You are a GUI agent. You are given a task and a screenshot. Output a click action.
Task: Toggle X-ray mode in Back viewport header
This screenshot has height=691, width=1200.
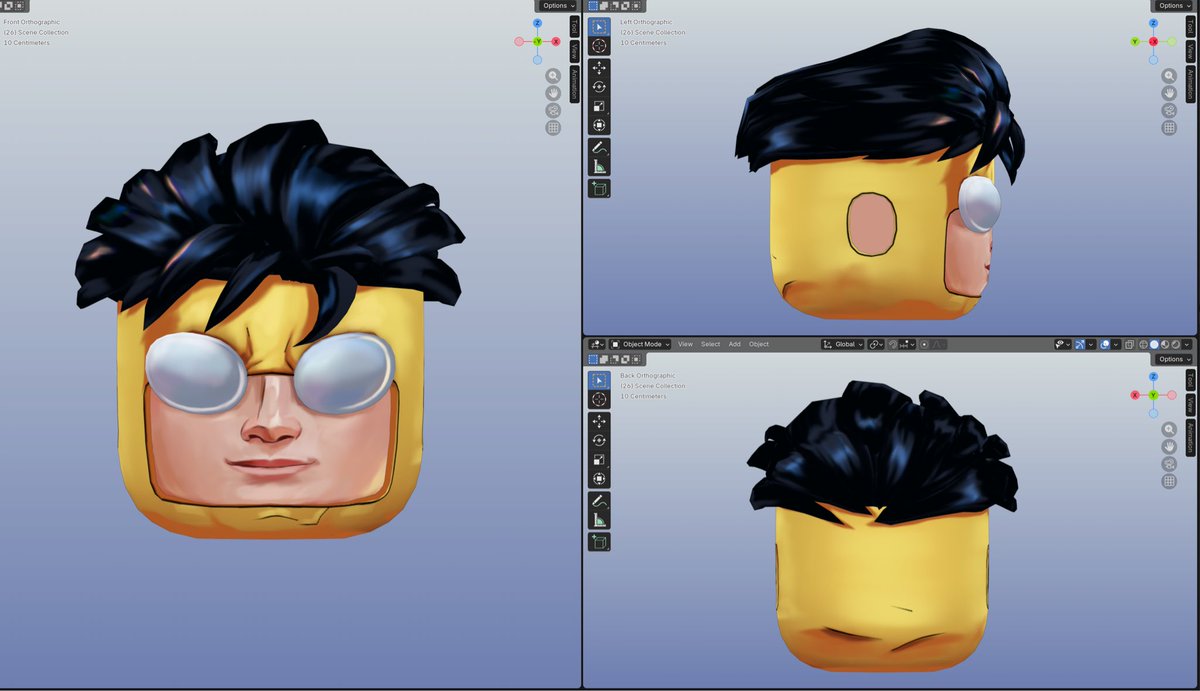tap(1129, 344)
